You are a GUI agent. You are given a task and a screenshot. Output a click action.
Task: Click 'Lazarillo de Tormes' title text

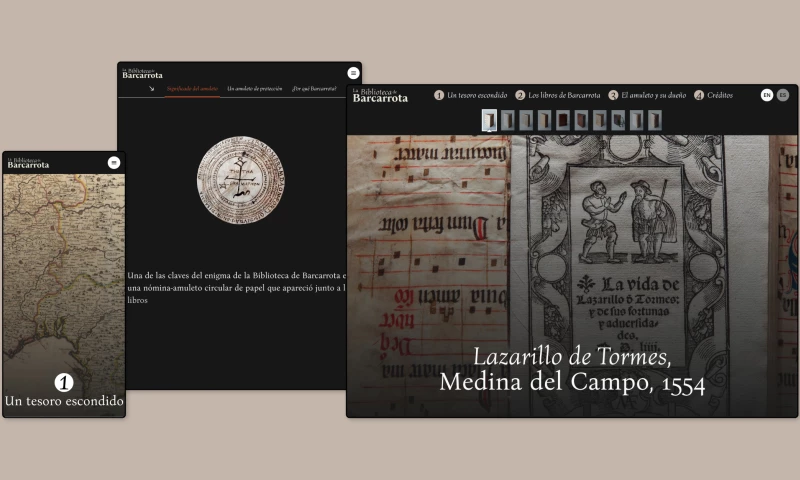tap(572, 356)
